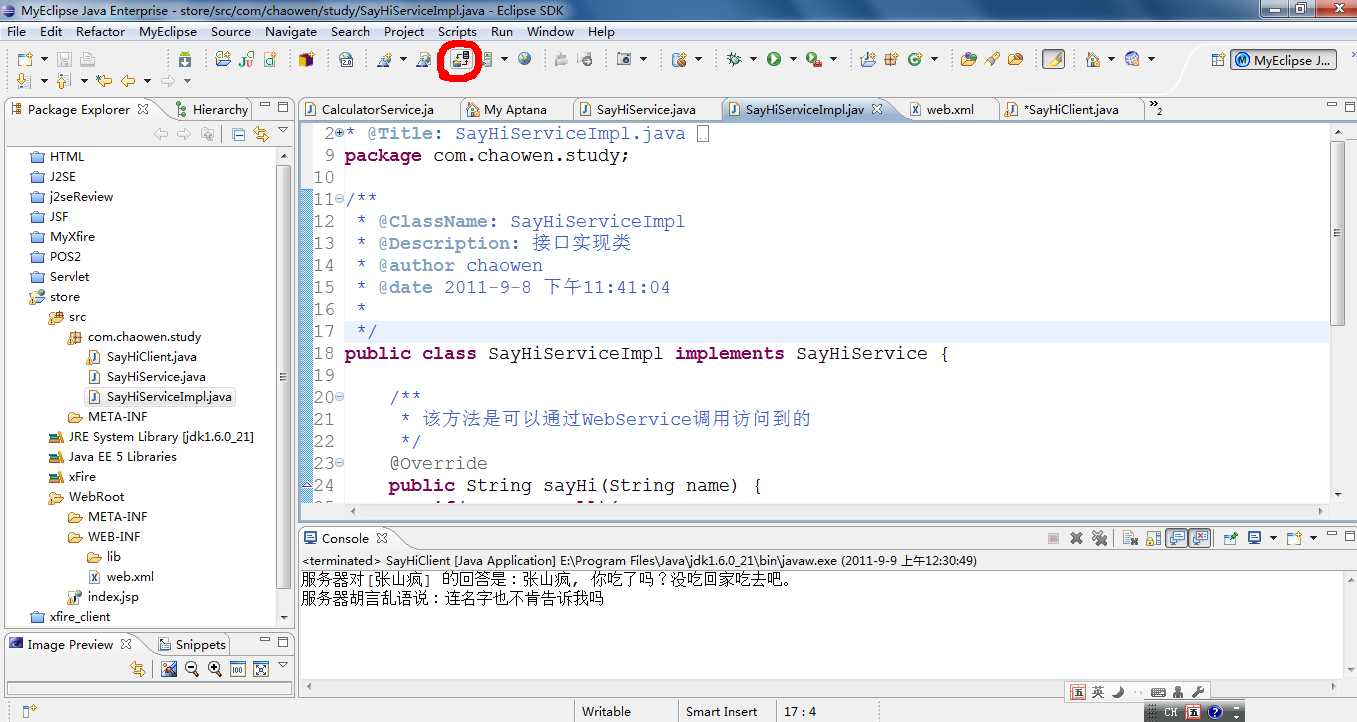
Task: Expand the folded header comment at line 2
Action: [340, 133]
